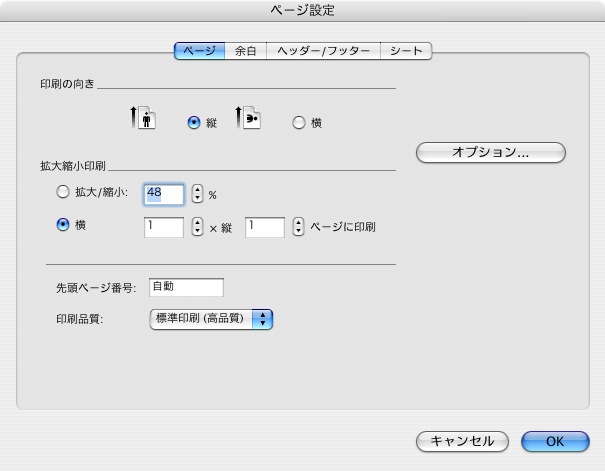Screen dimensions: 605x471
Task: Select the 横 landscape orientation radio button
Action: (298, 123)
